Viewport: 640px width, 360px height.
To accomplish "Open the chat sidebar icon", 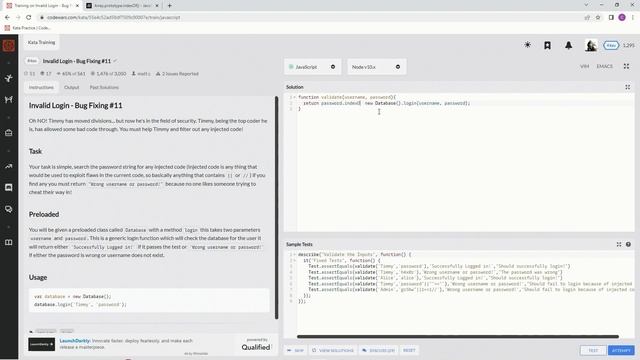I will (x=9, y=187).
